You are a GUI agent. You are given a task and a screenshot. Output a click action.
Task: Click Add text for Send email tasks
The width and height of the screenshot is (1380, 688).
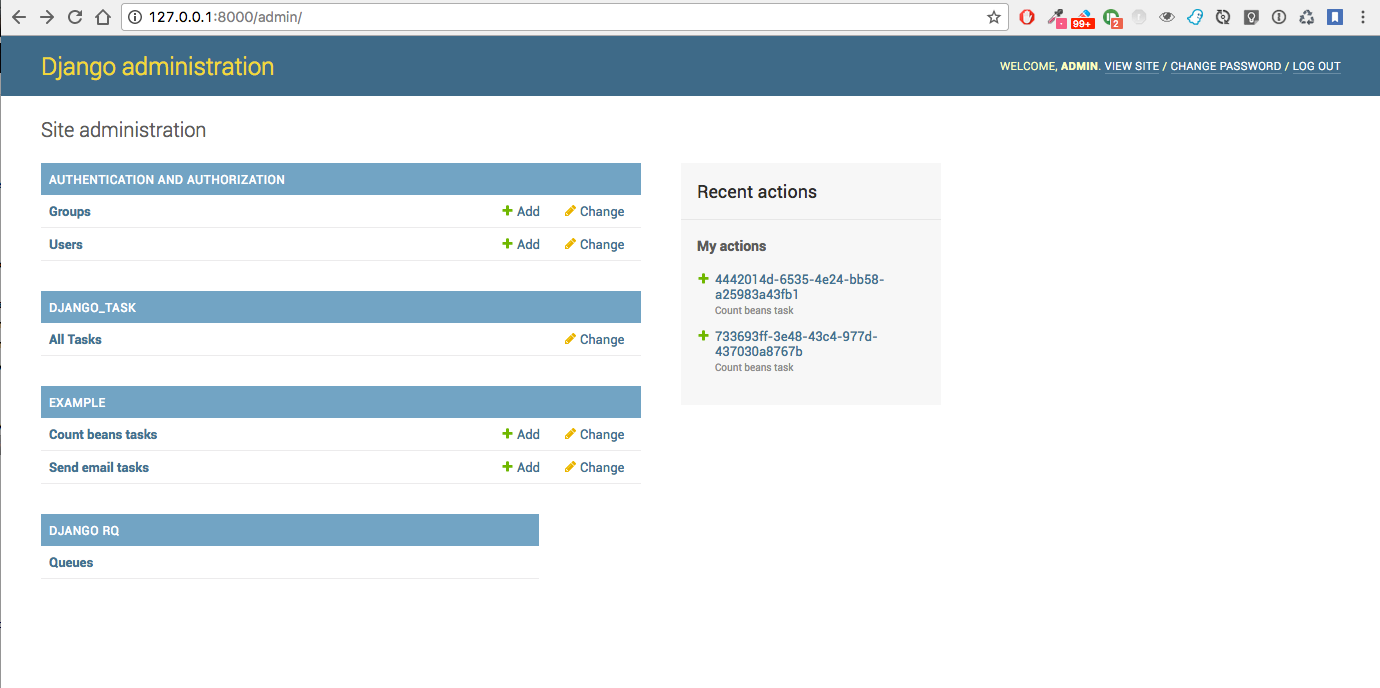tap(528, 467)
